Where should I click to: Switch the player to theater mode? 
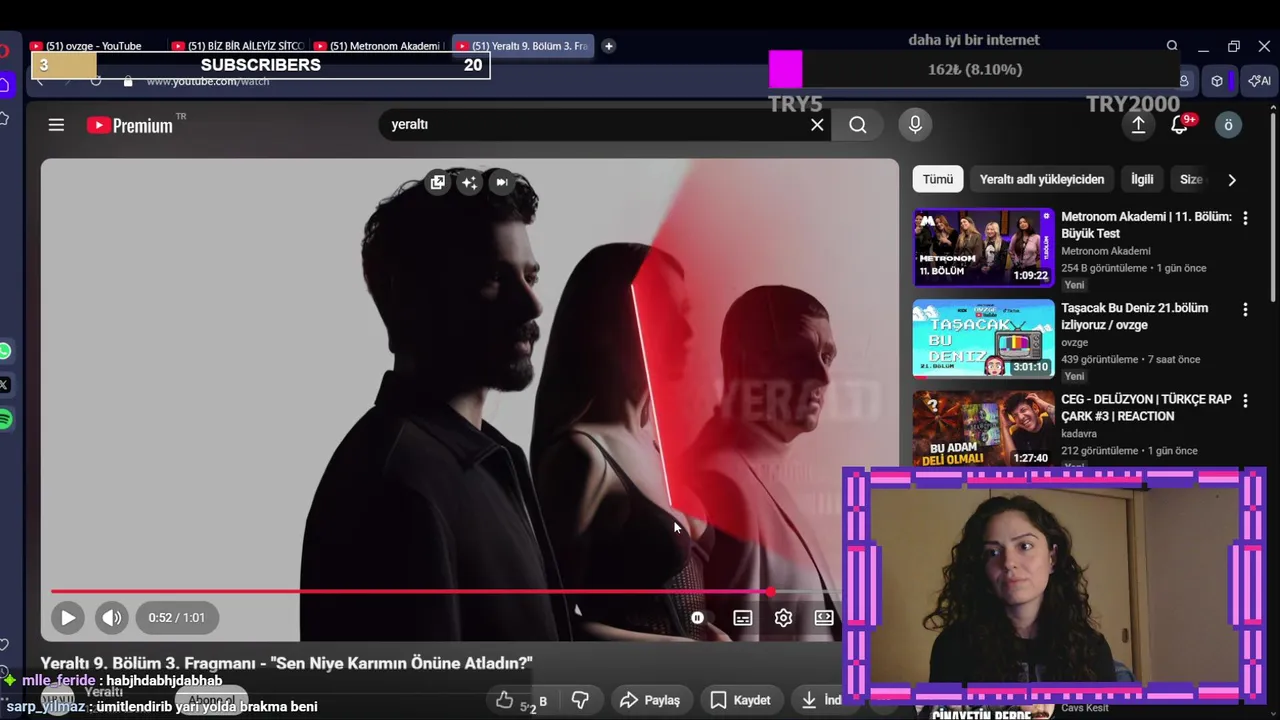(824, 618)
